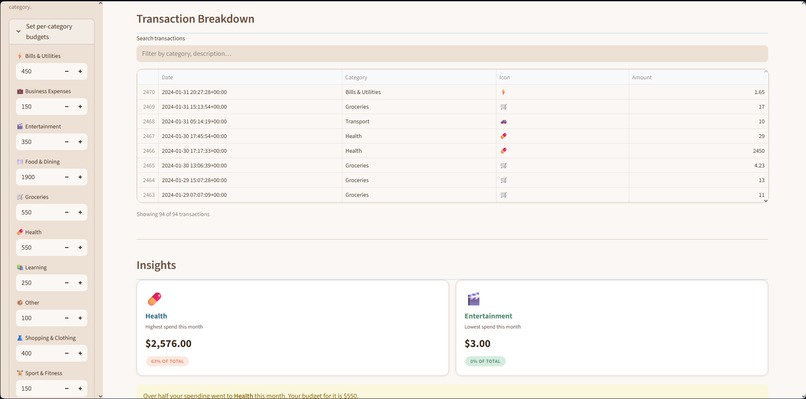Screen dimensions: 806x399
Task: Click the Health insight title
Action: click(156, 316)
